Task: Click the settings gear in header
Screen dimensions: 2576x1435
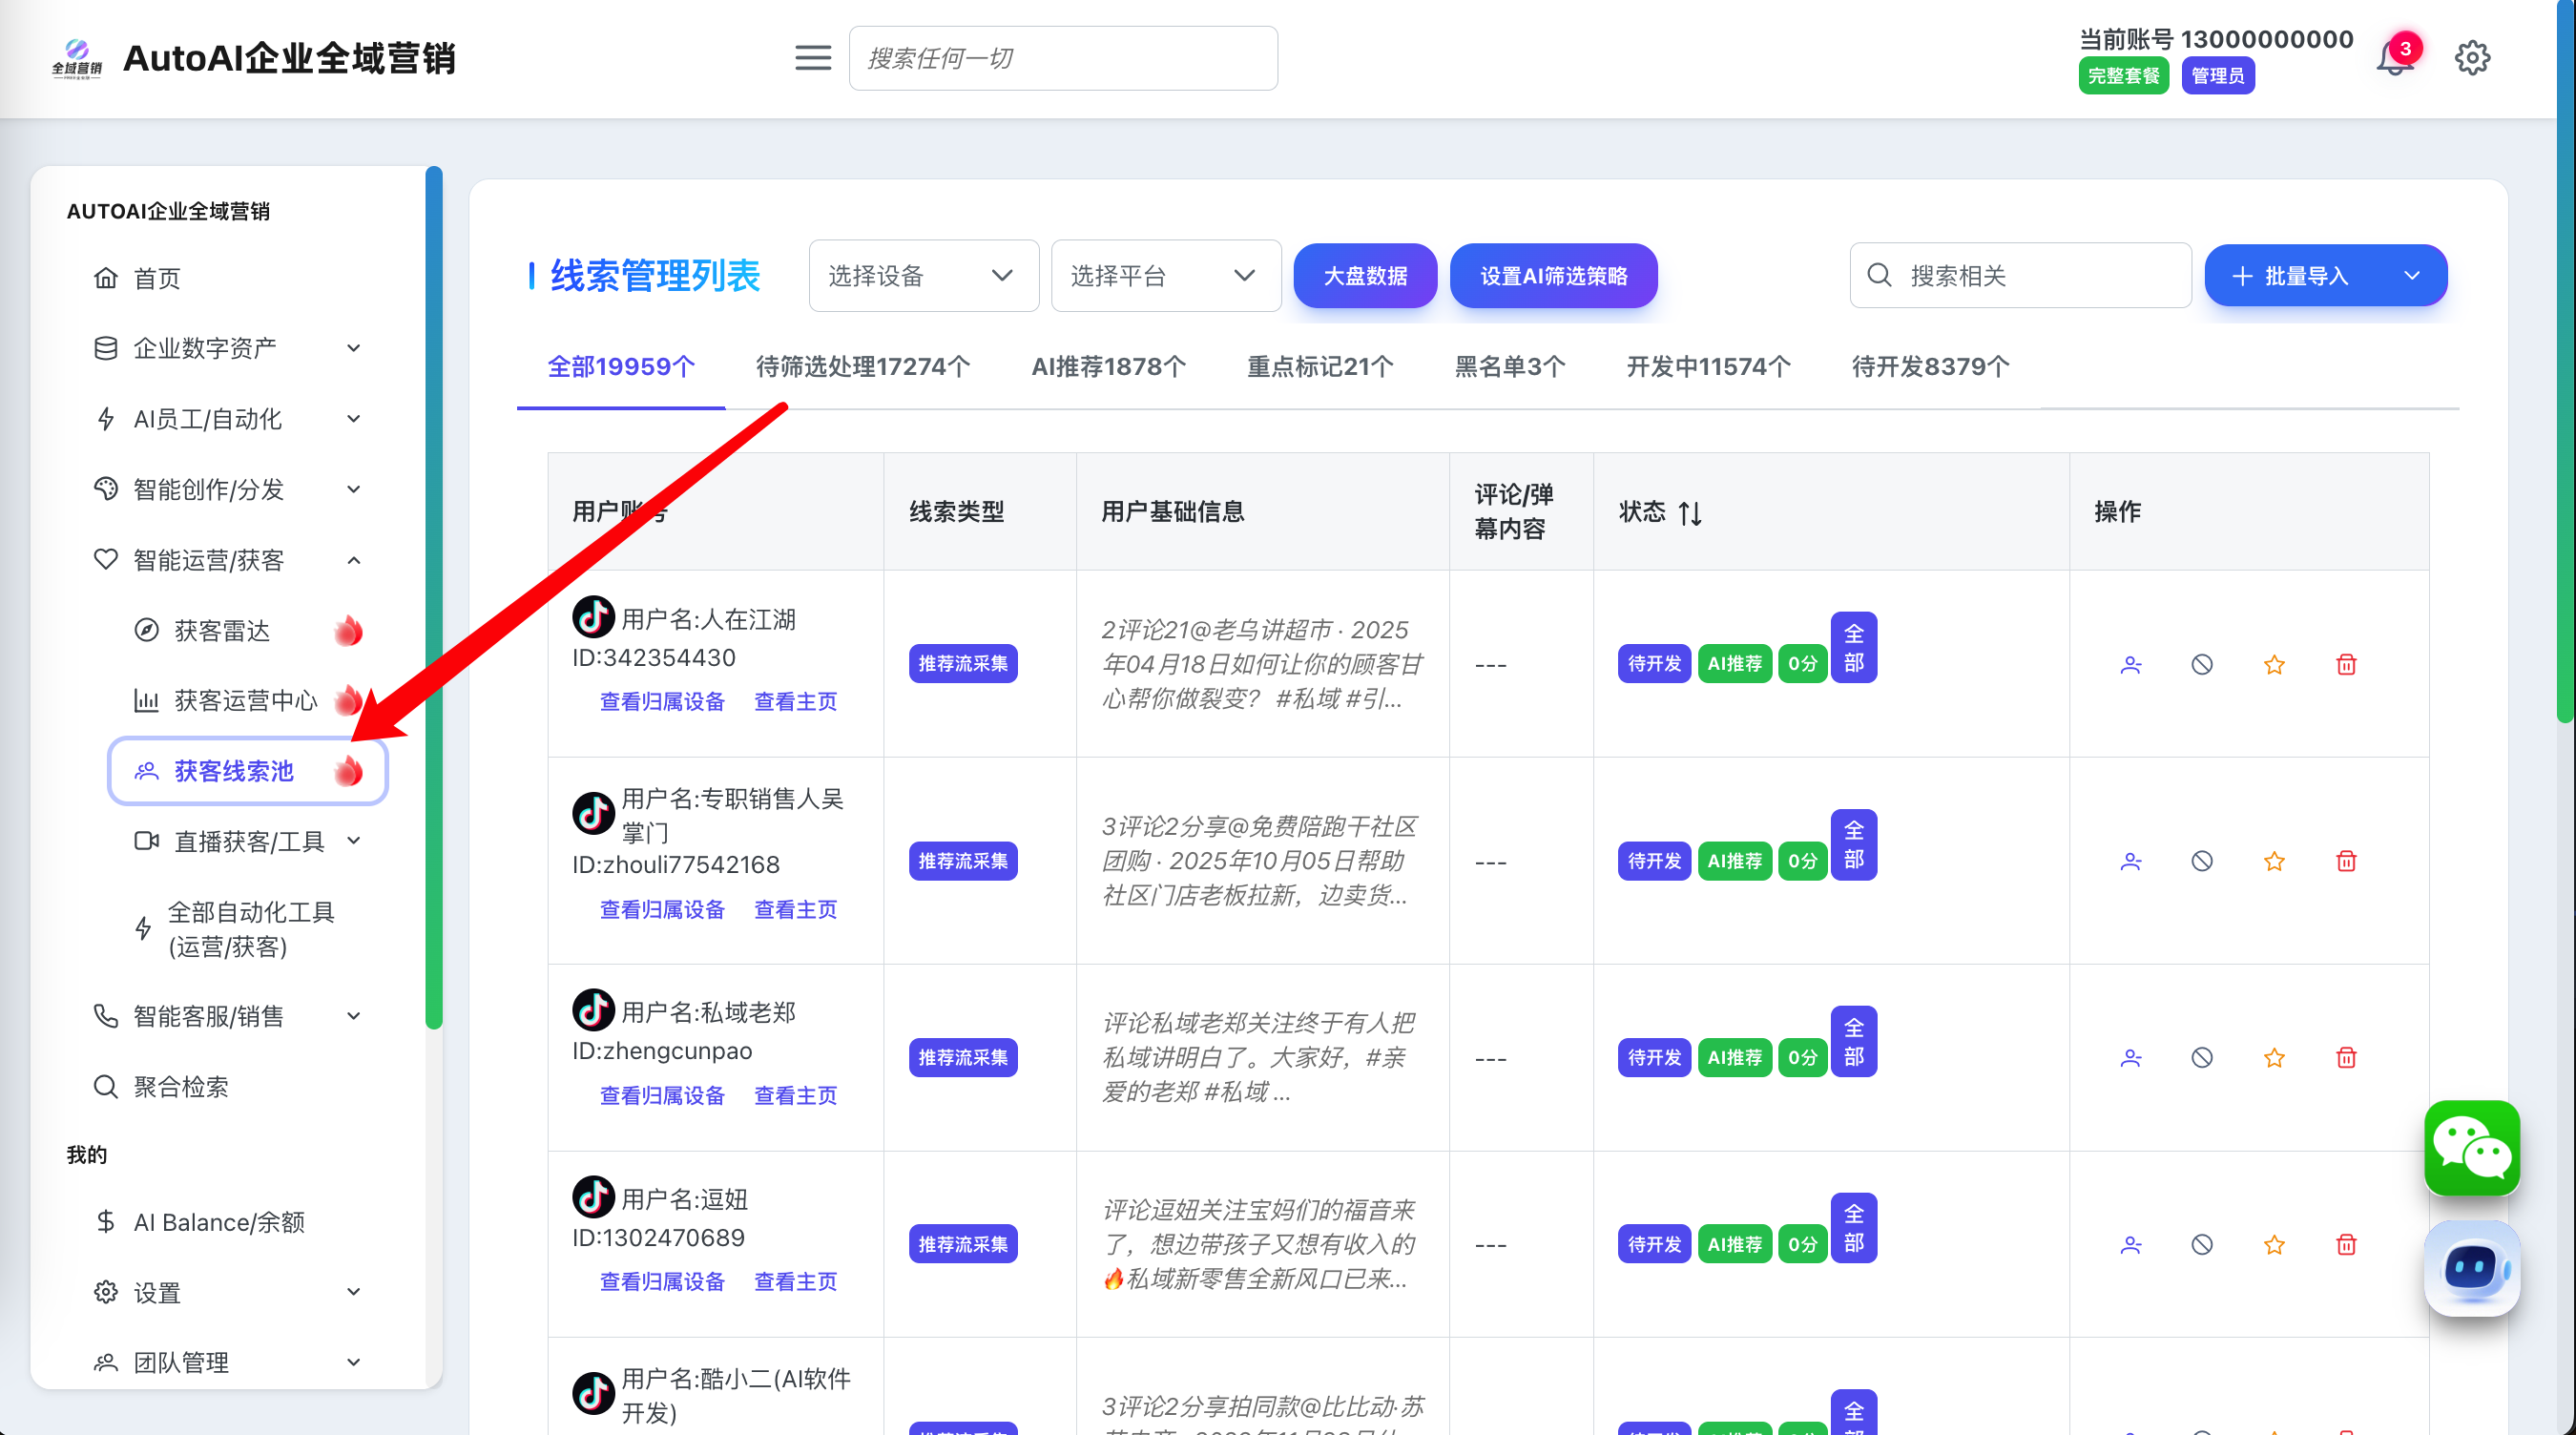Action: coord(2472,58)
